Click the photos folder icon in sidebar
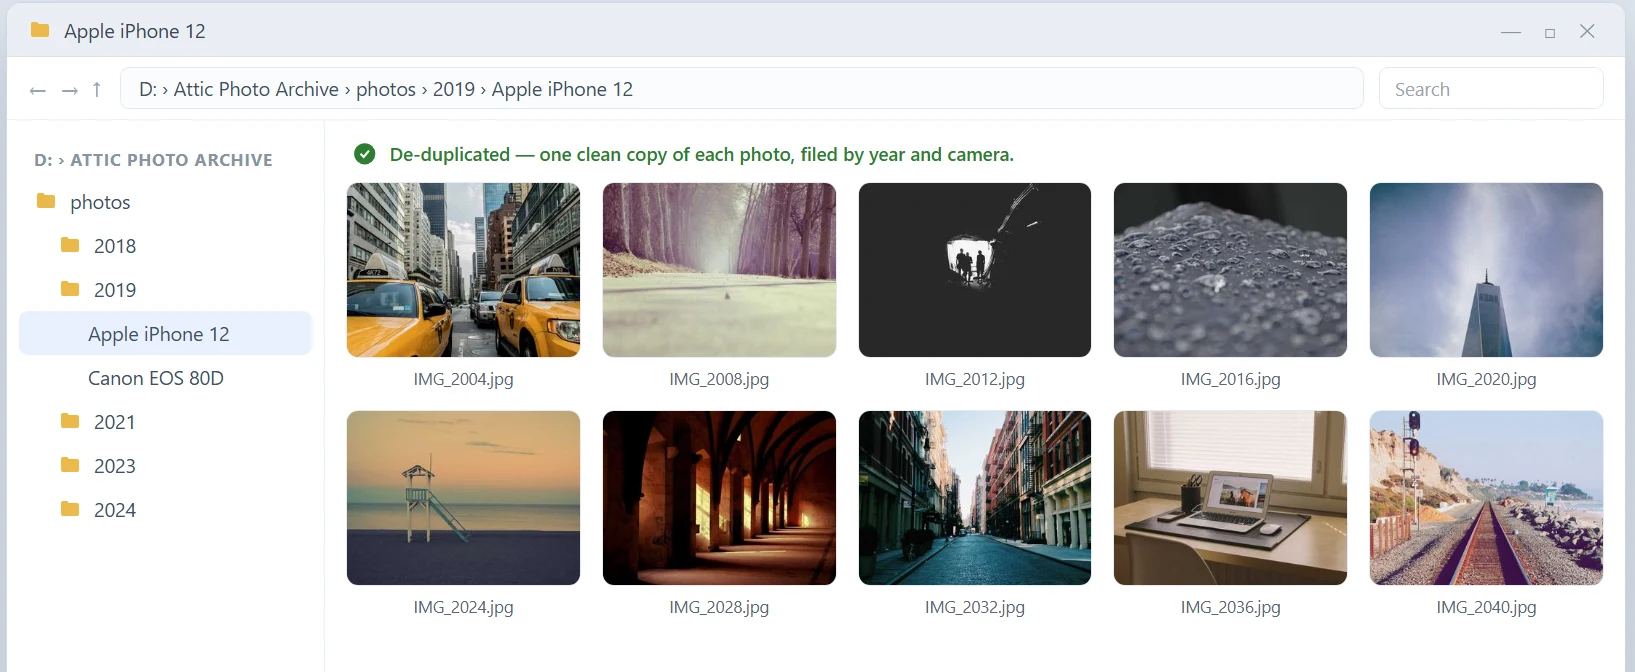Image resolution: width=1635 pixels, height=672 pixels. 46,201
